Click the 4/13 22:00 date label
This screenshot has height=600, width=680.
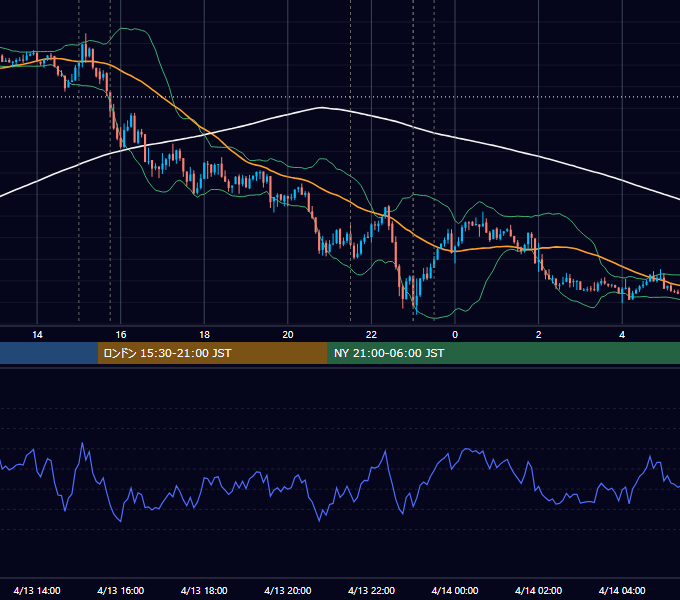pyautogui.click(x=371, y=590)
